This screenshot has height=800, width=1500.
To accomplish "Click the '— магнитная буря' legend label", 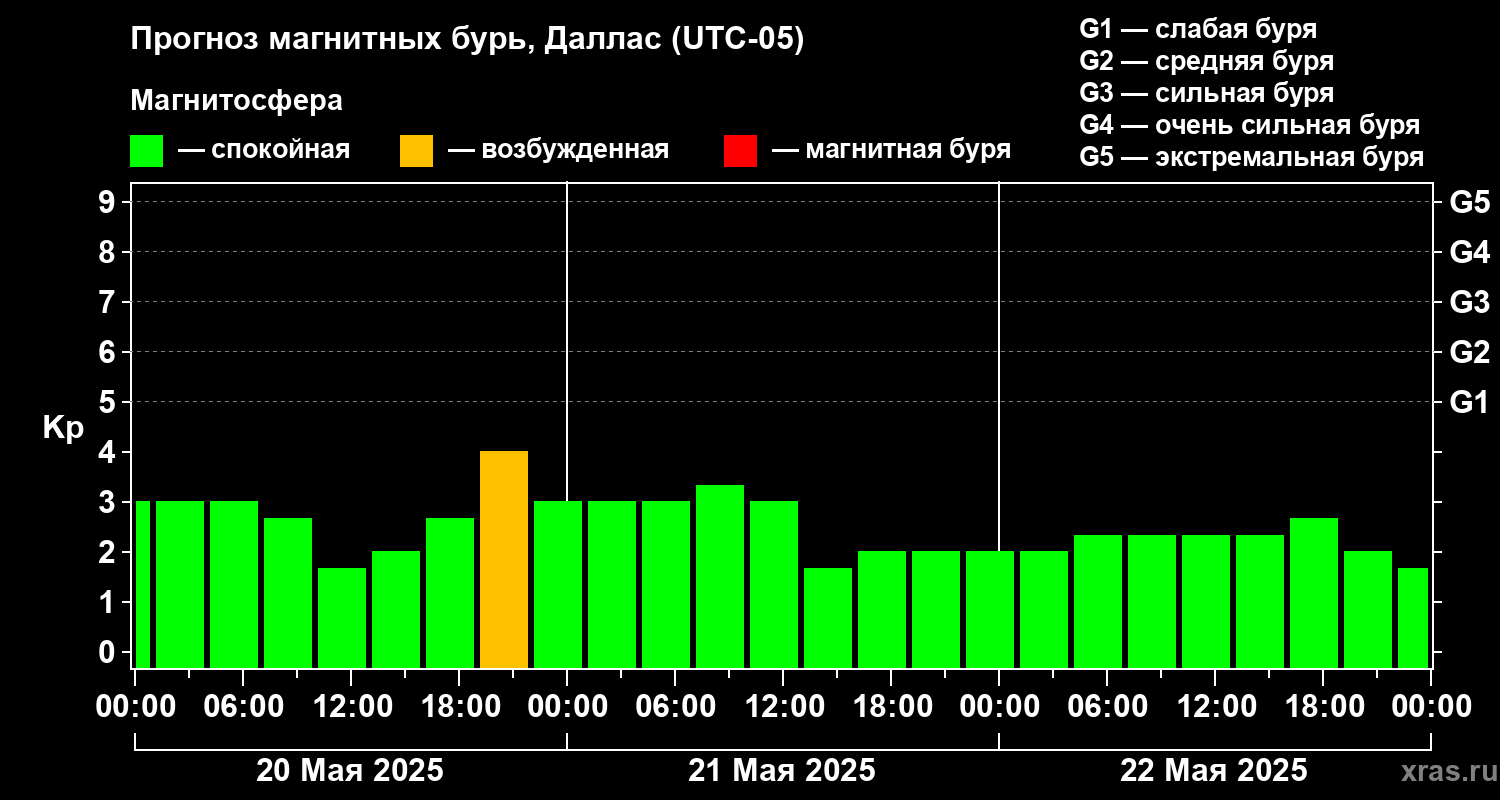I will point(891,150).
